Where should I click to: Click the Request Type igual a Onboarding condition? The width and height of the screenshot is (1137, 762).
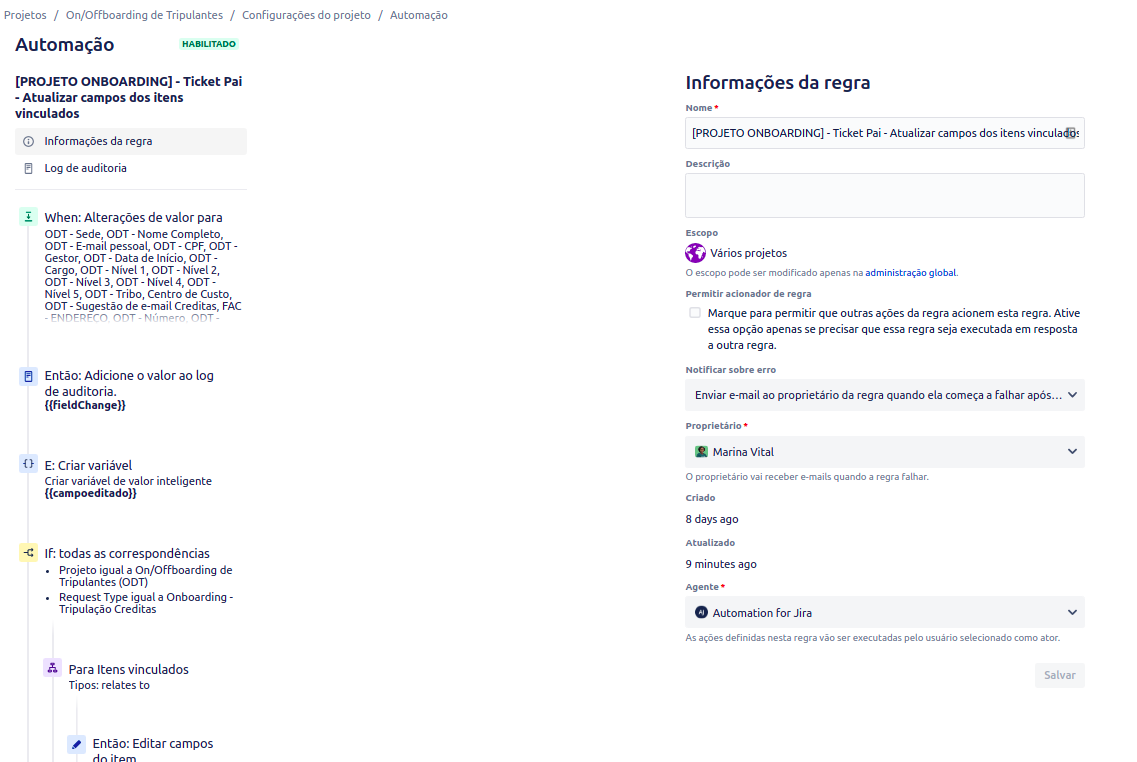coord(146,603)
